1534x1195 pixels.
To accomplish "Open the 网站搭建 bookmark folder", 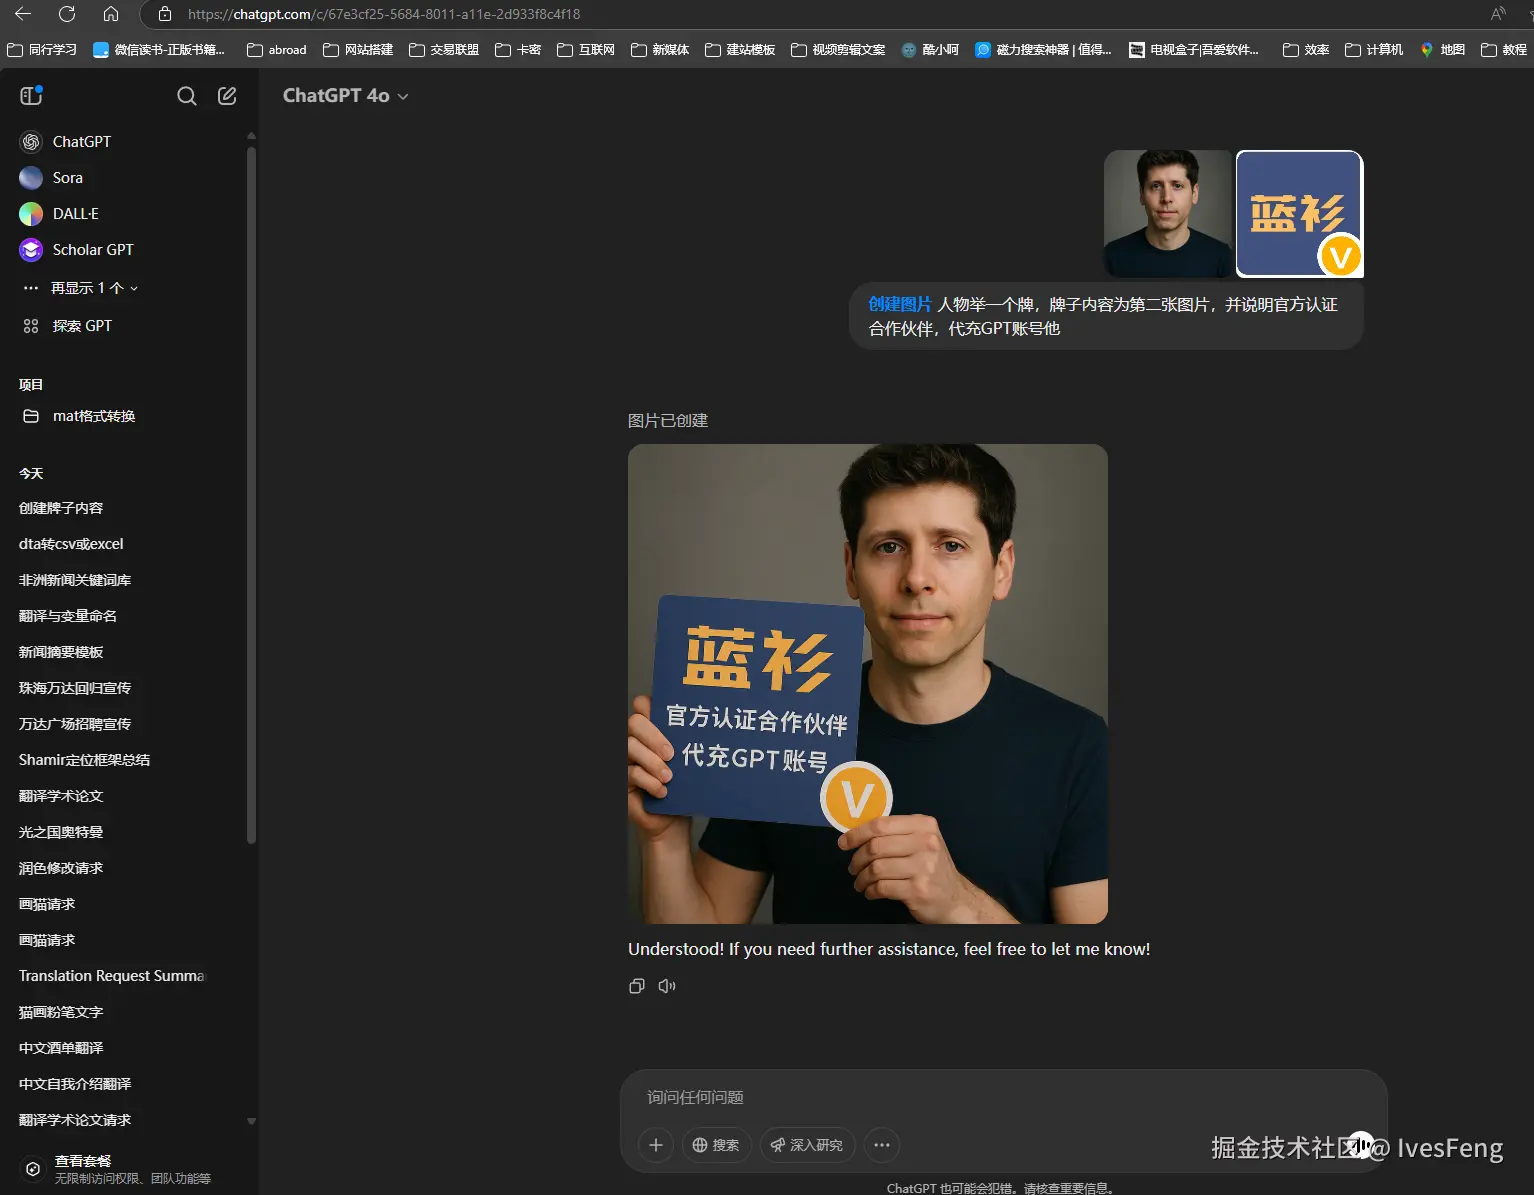I will (358, 50).
